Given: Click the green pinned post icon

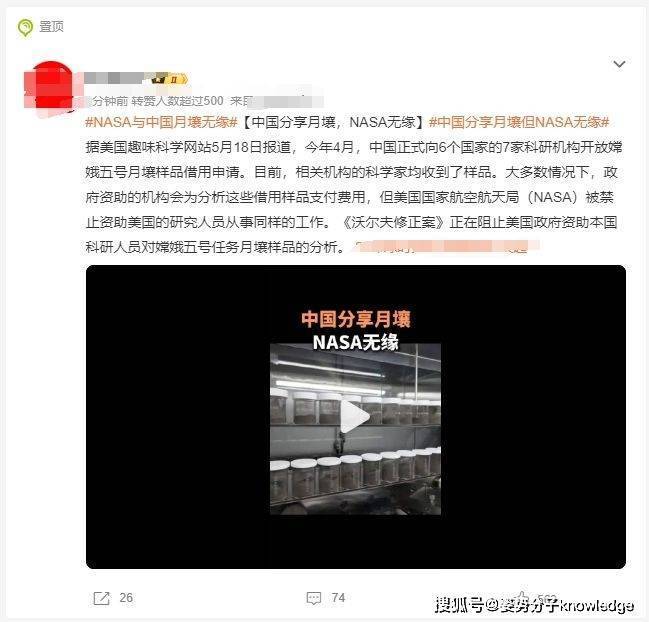Looking at the screenshot, I should pos(25,28).
